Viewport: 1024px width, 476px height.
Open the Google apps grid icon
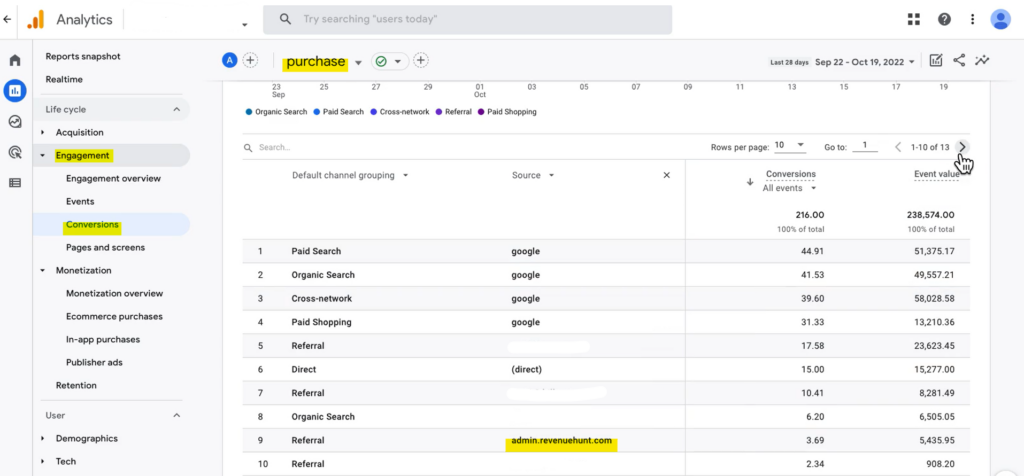coord(914,20)
